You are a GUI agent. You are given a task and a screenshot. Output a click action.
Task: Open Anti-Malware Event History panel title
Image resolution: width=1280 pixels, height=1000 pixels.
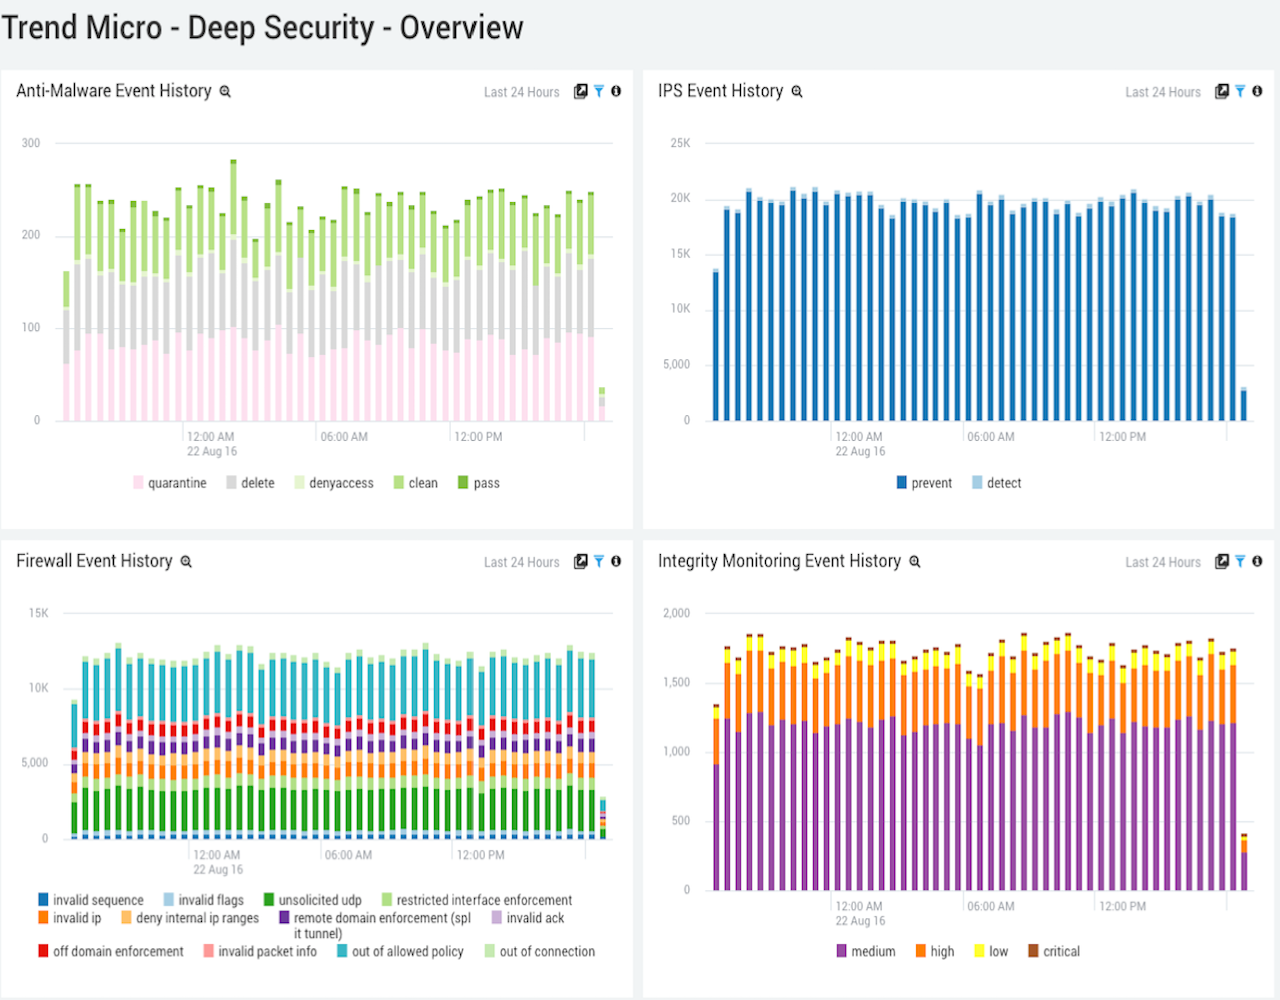114,91
